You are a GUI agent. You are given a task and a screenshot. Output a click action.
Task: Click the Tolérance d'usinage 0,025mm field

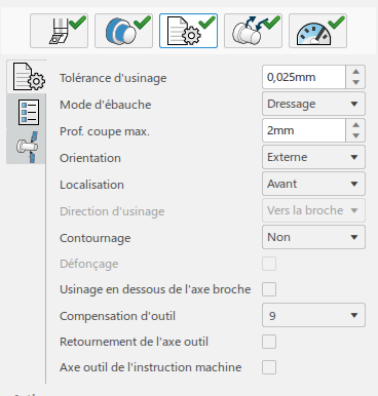point(304,77)
